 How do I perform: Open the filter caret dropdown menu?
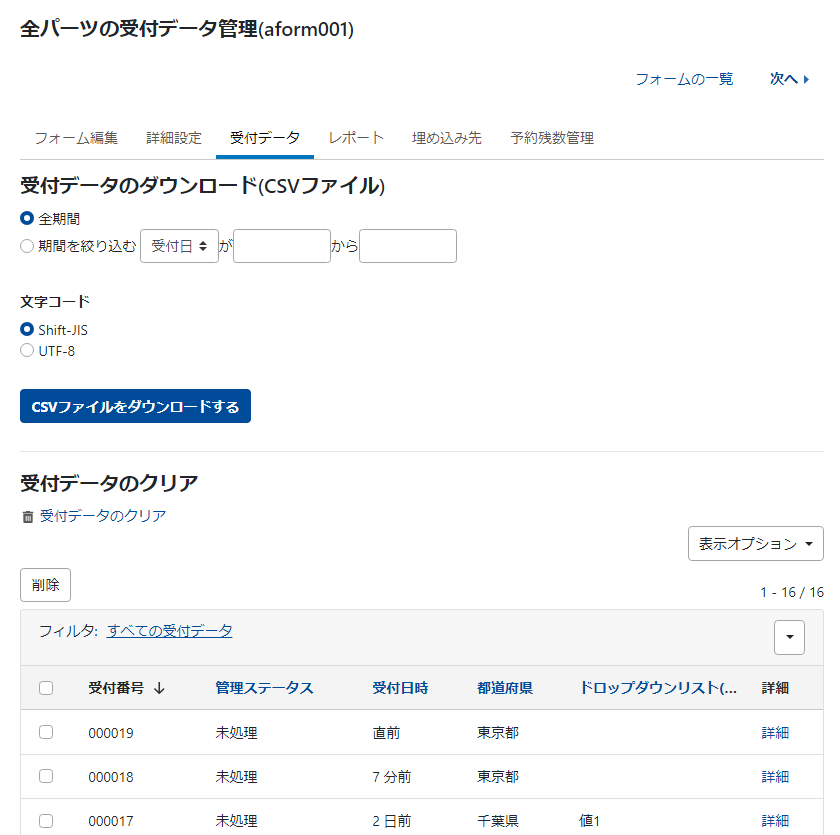pos(789,637)
